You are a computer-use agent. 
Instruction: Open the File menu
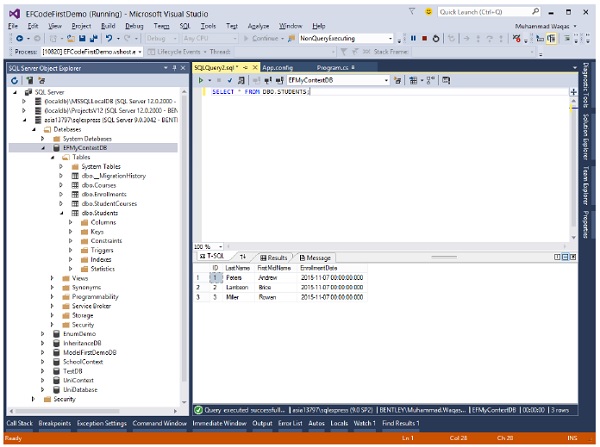click(x=13, y=26)
